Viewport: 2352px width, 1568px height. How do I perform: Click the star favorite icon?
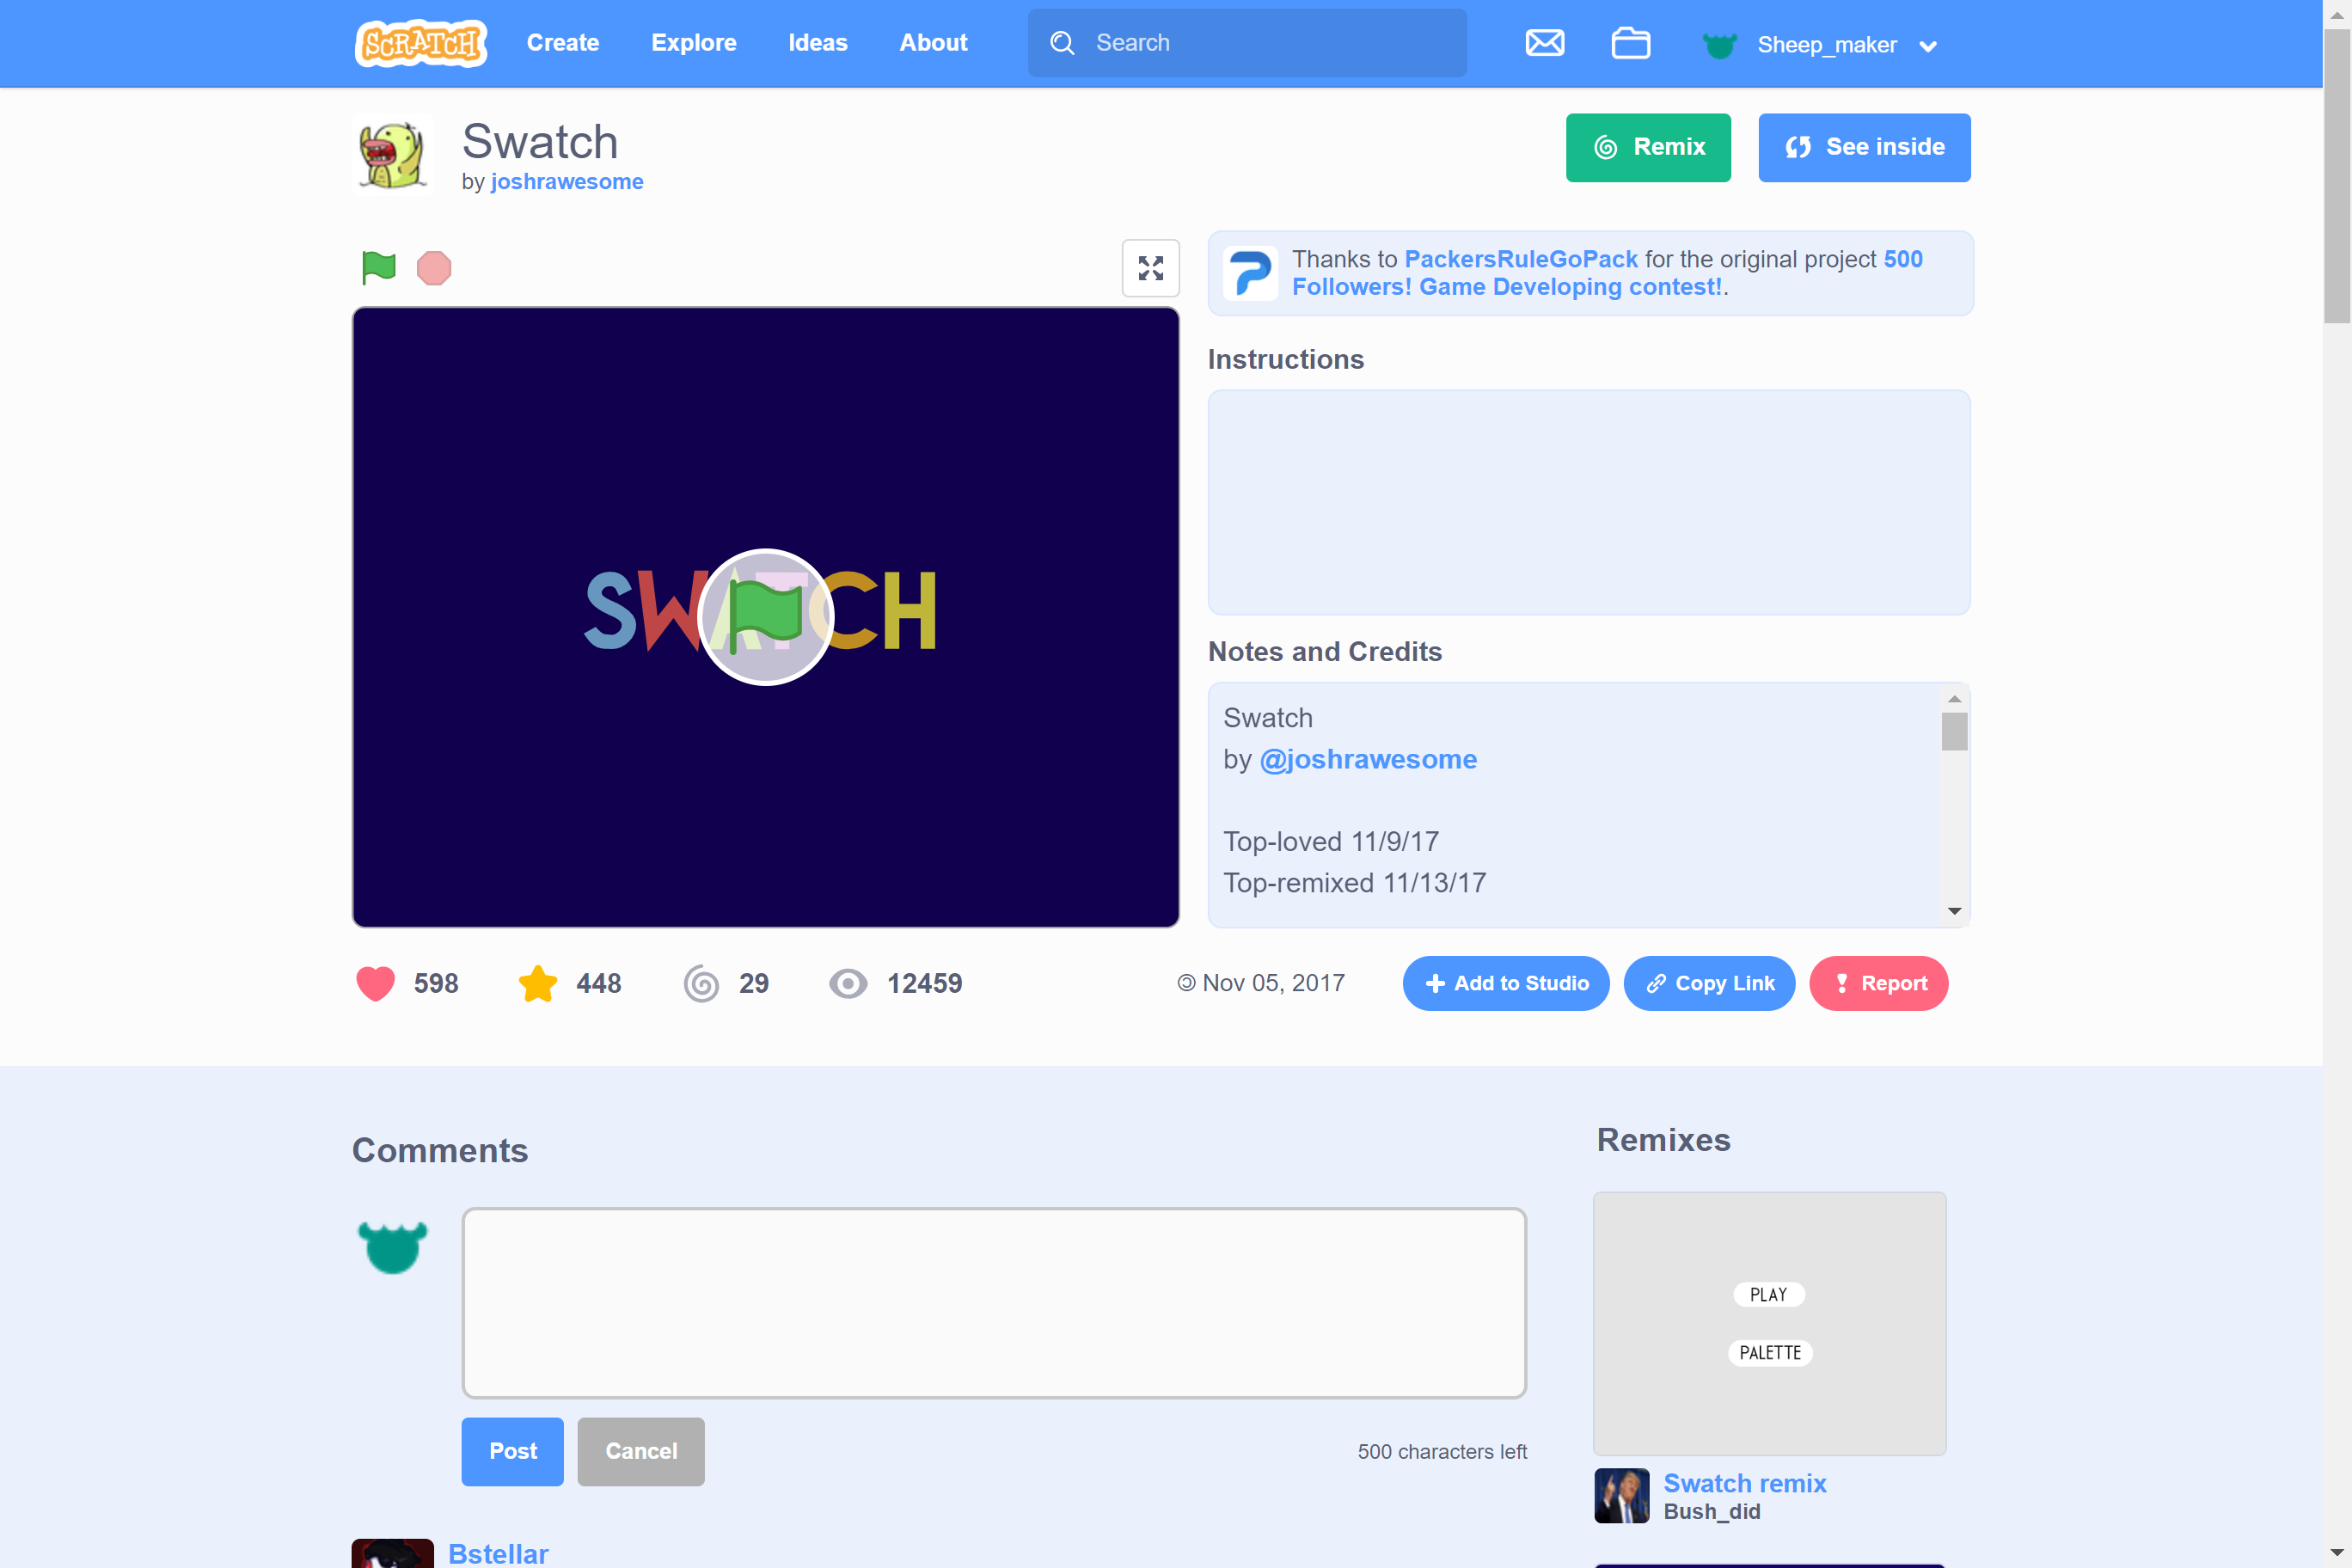click(537, 982)
